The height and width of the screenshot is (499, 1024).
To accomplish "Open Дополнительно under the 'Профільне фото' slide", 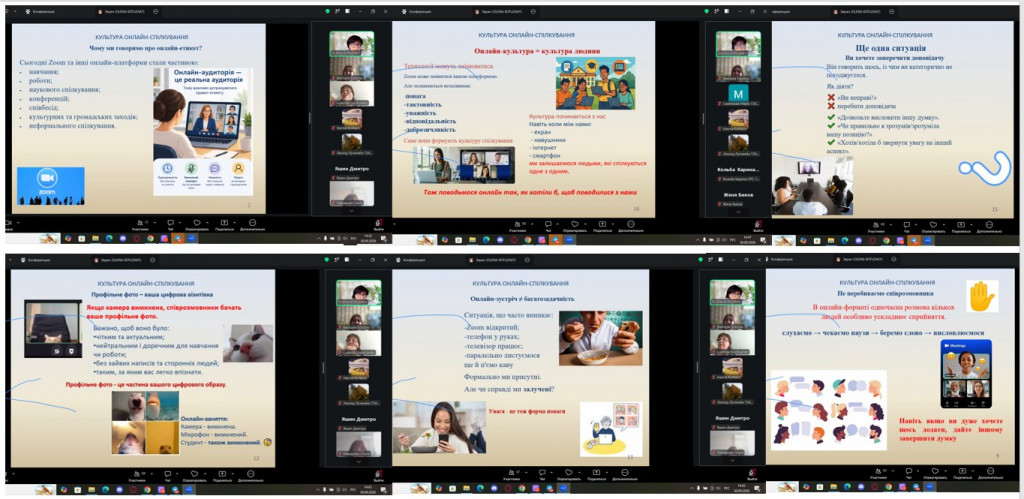I will (251, 475).
